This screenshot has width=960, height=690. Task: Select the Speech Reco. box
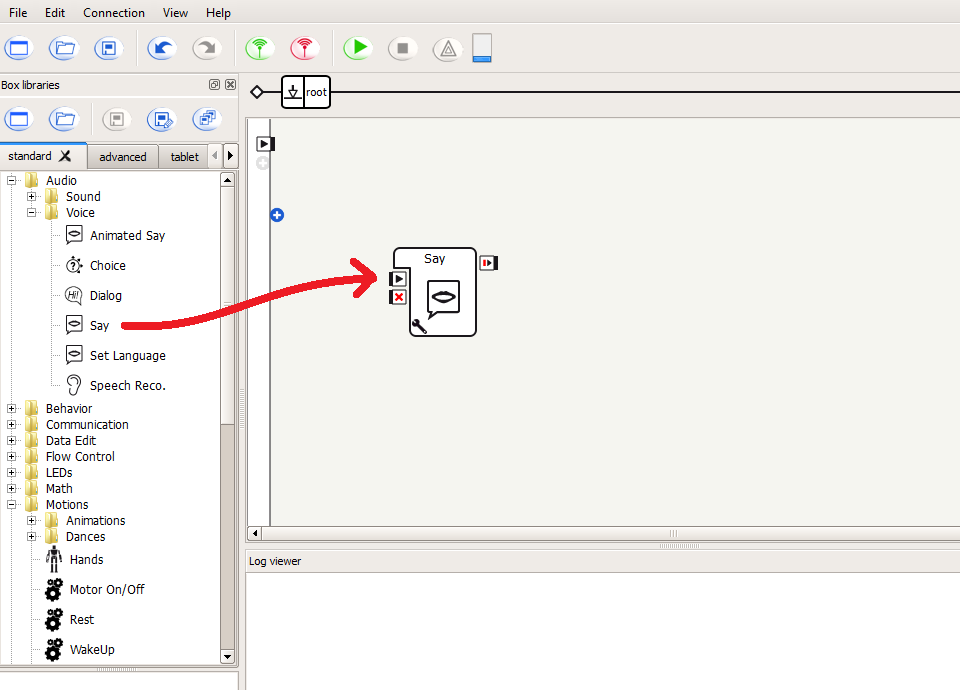[x=127, y=386]
